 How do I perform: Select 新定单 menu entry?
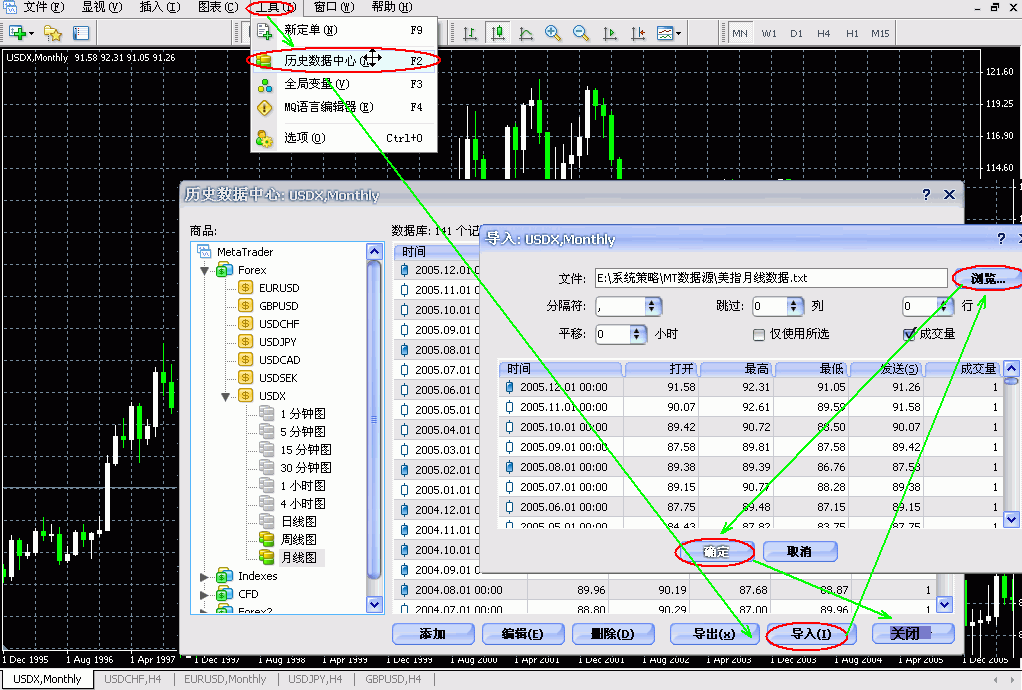tap(343, 30)
